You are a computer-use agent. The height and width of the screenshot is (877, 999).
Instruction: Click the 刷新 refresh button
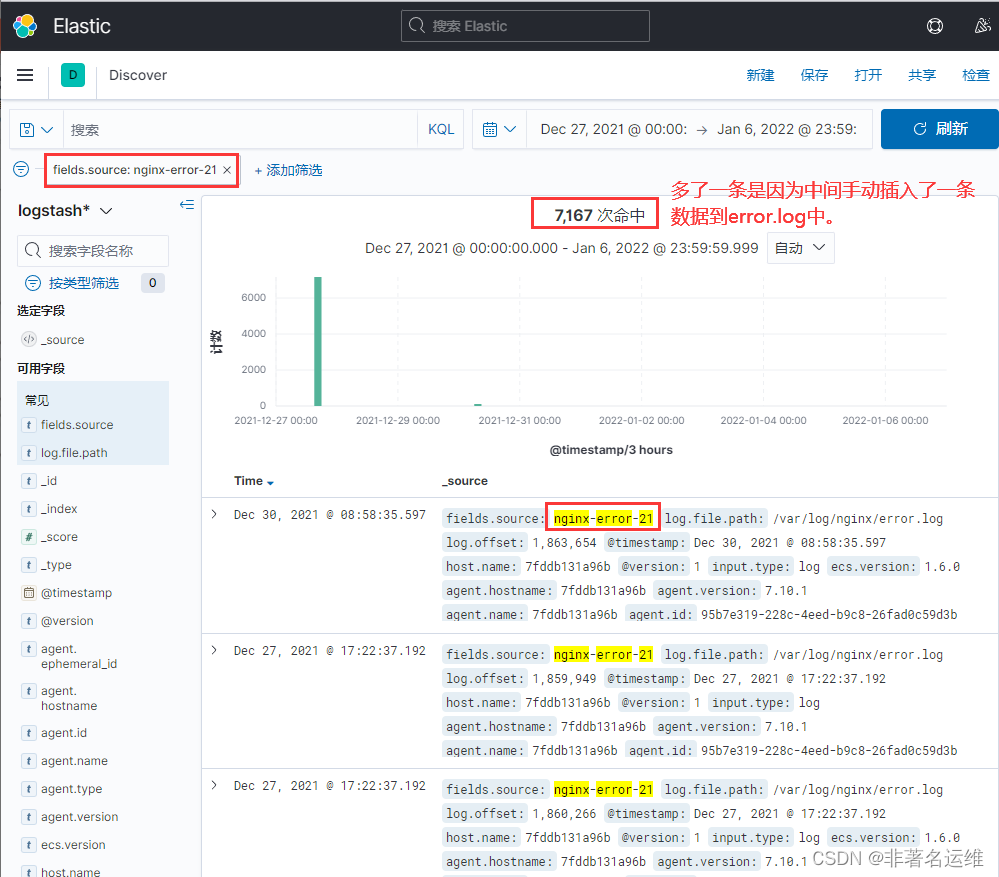click(939, 129)
